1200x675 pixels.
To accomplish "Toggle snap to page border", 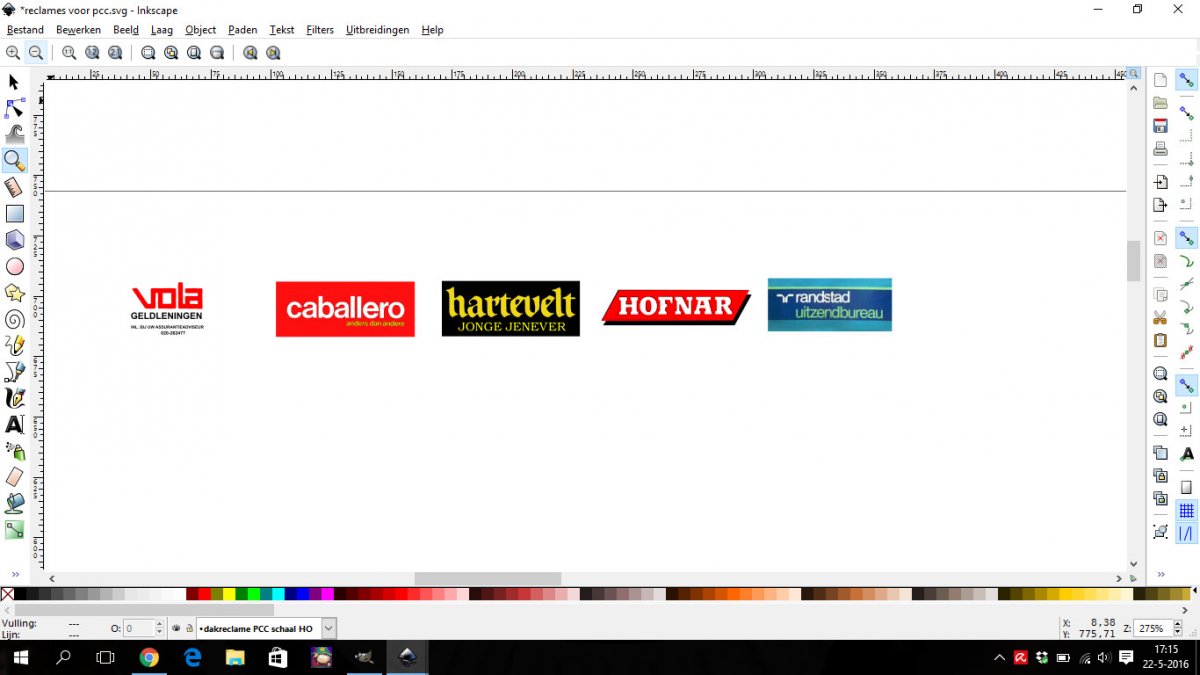I will click(1187, 487).
